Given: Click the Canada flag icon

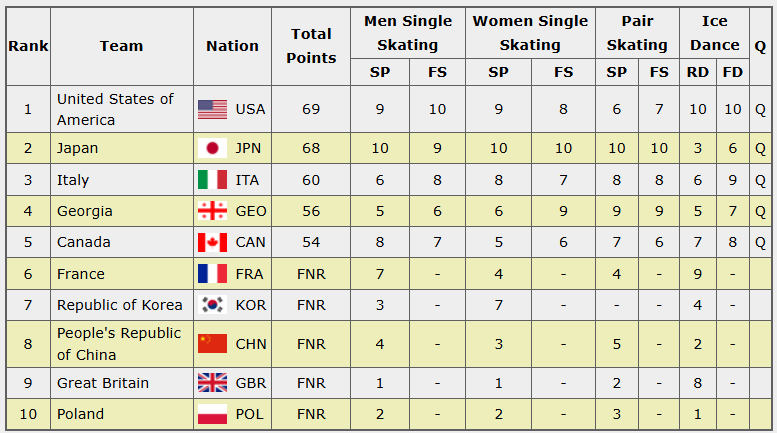Looking at the screenshot, I should click(x=212, y=242).
